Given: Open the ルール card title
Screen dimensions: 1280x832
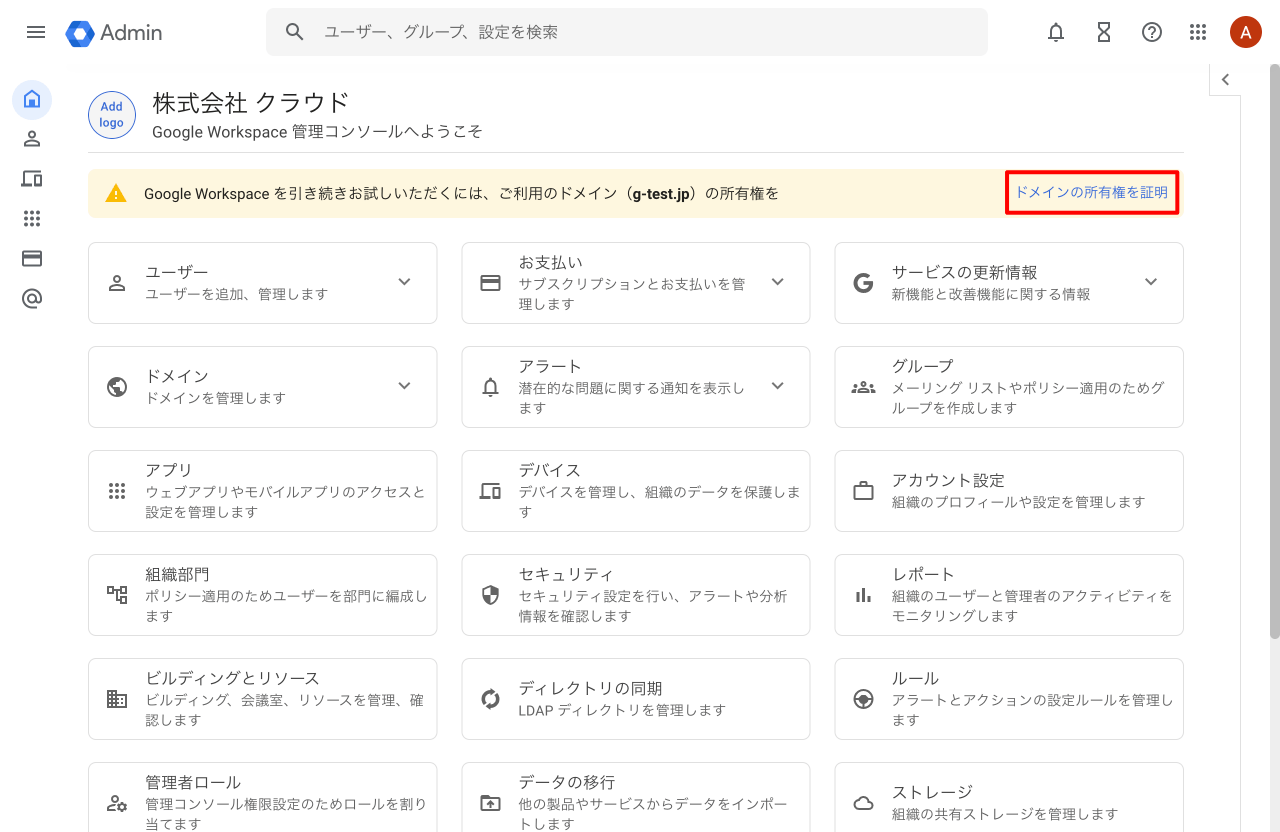Looking at the screenshot, I should point(915,678).
